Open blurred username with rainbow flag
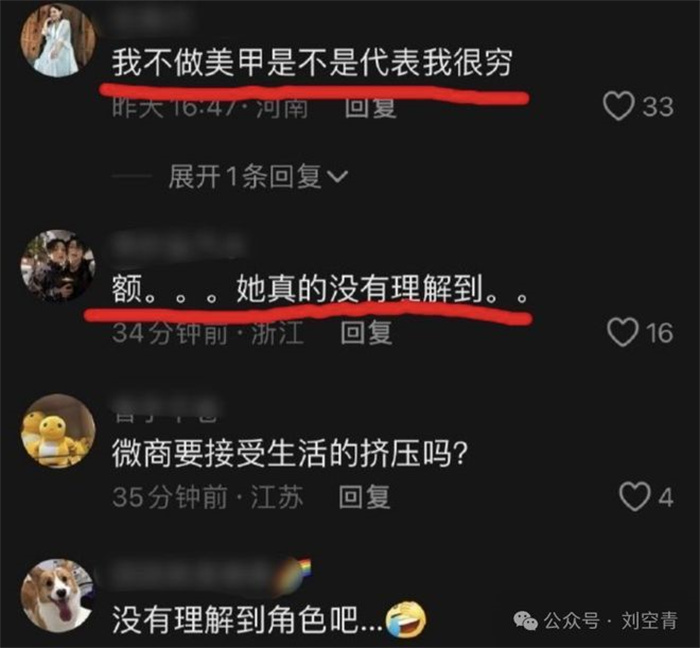The width and height of the screenshot is (700, 648). click(210, 573)
